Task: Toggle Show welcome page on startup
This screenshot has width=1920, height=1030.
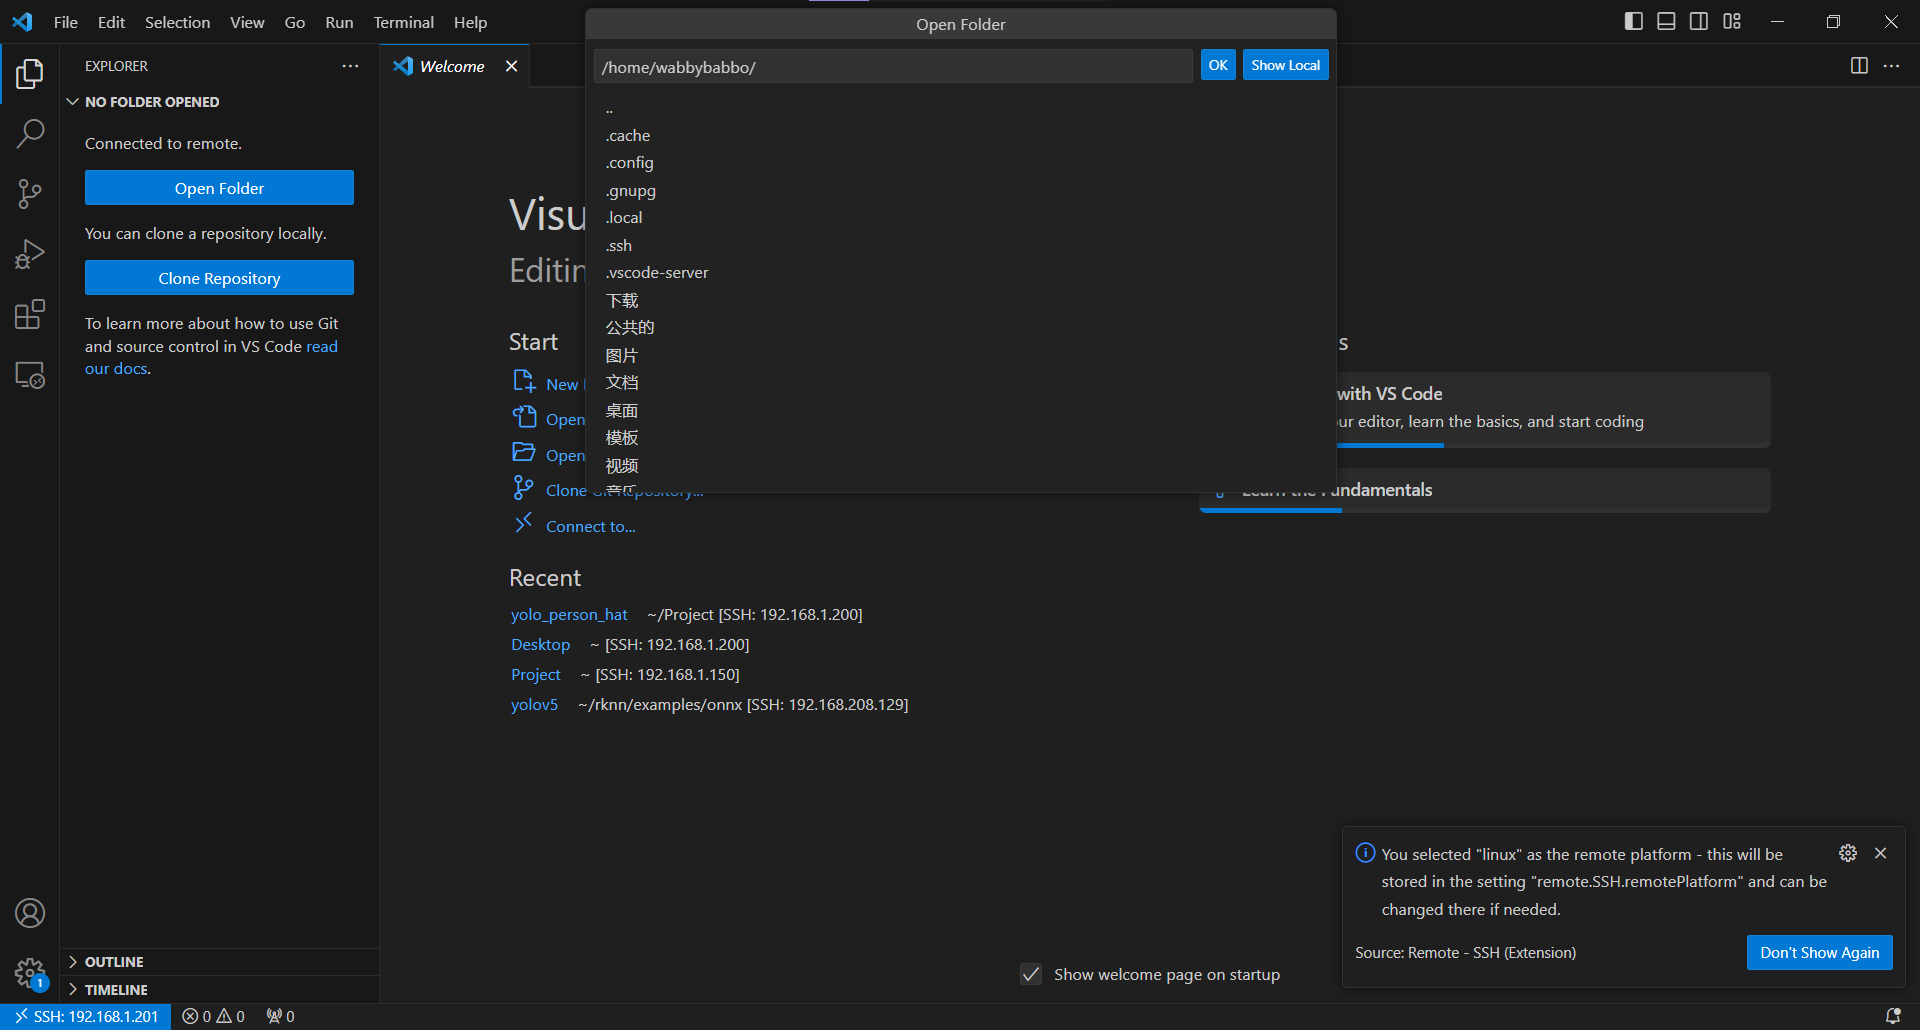Action: tap(1031, 974)
